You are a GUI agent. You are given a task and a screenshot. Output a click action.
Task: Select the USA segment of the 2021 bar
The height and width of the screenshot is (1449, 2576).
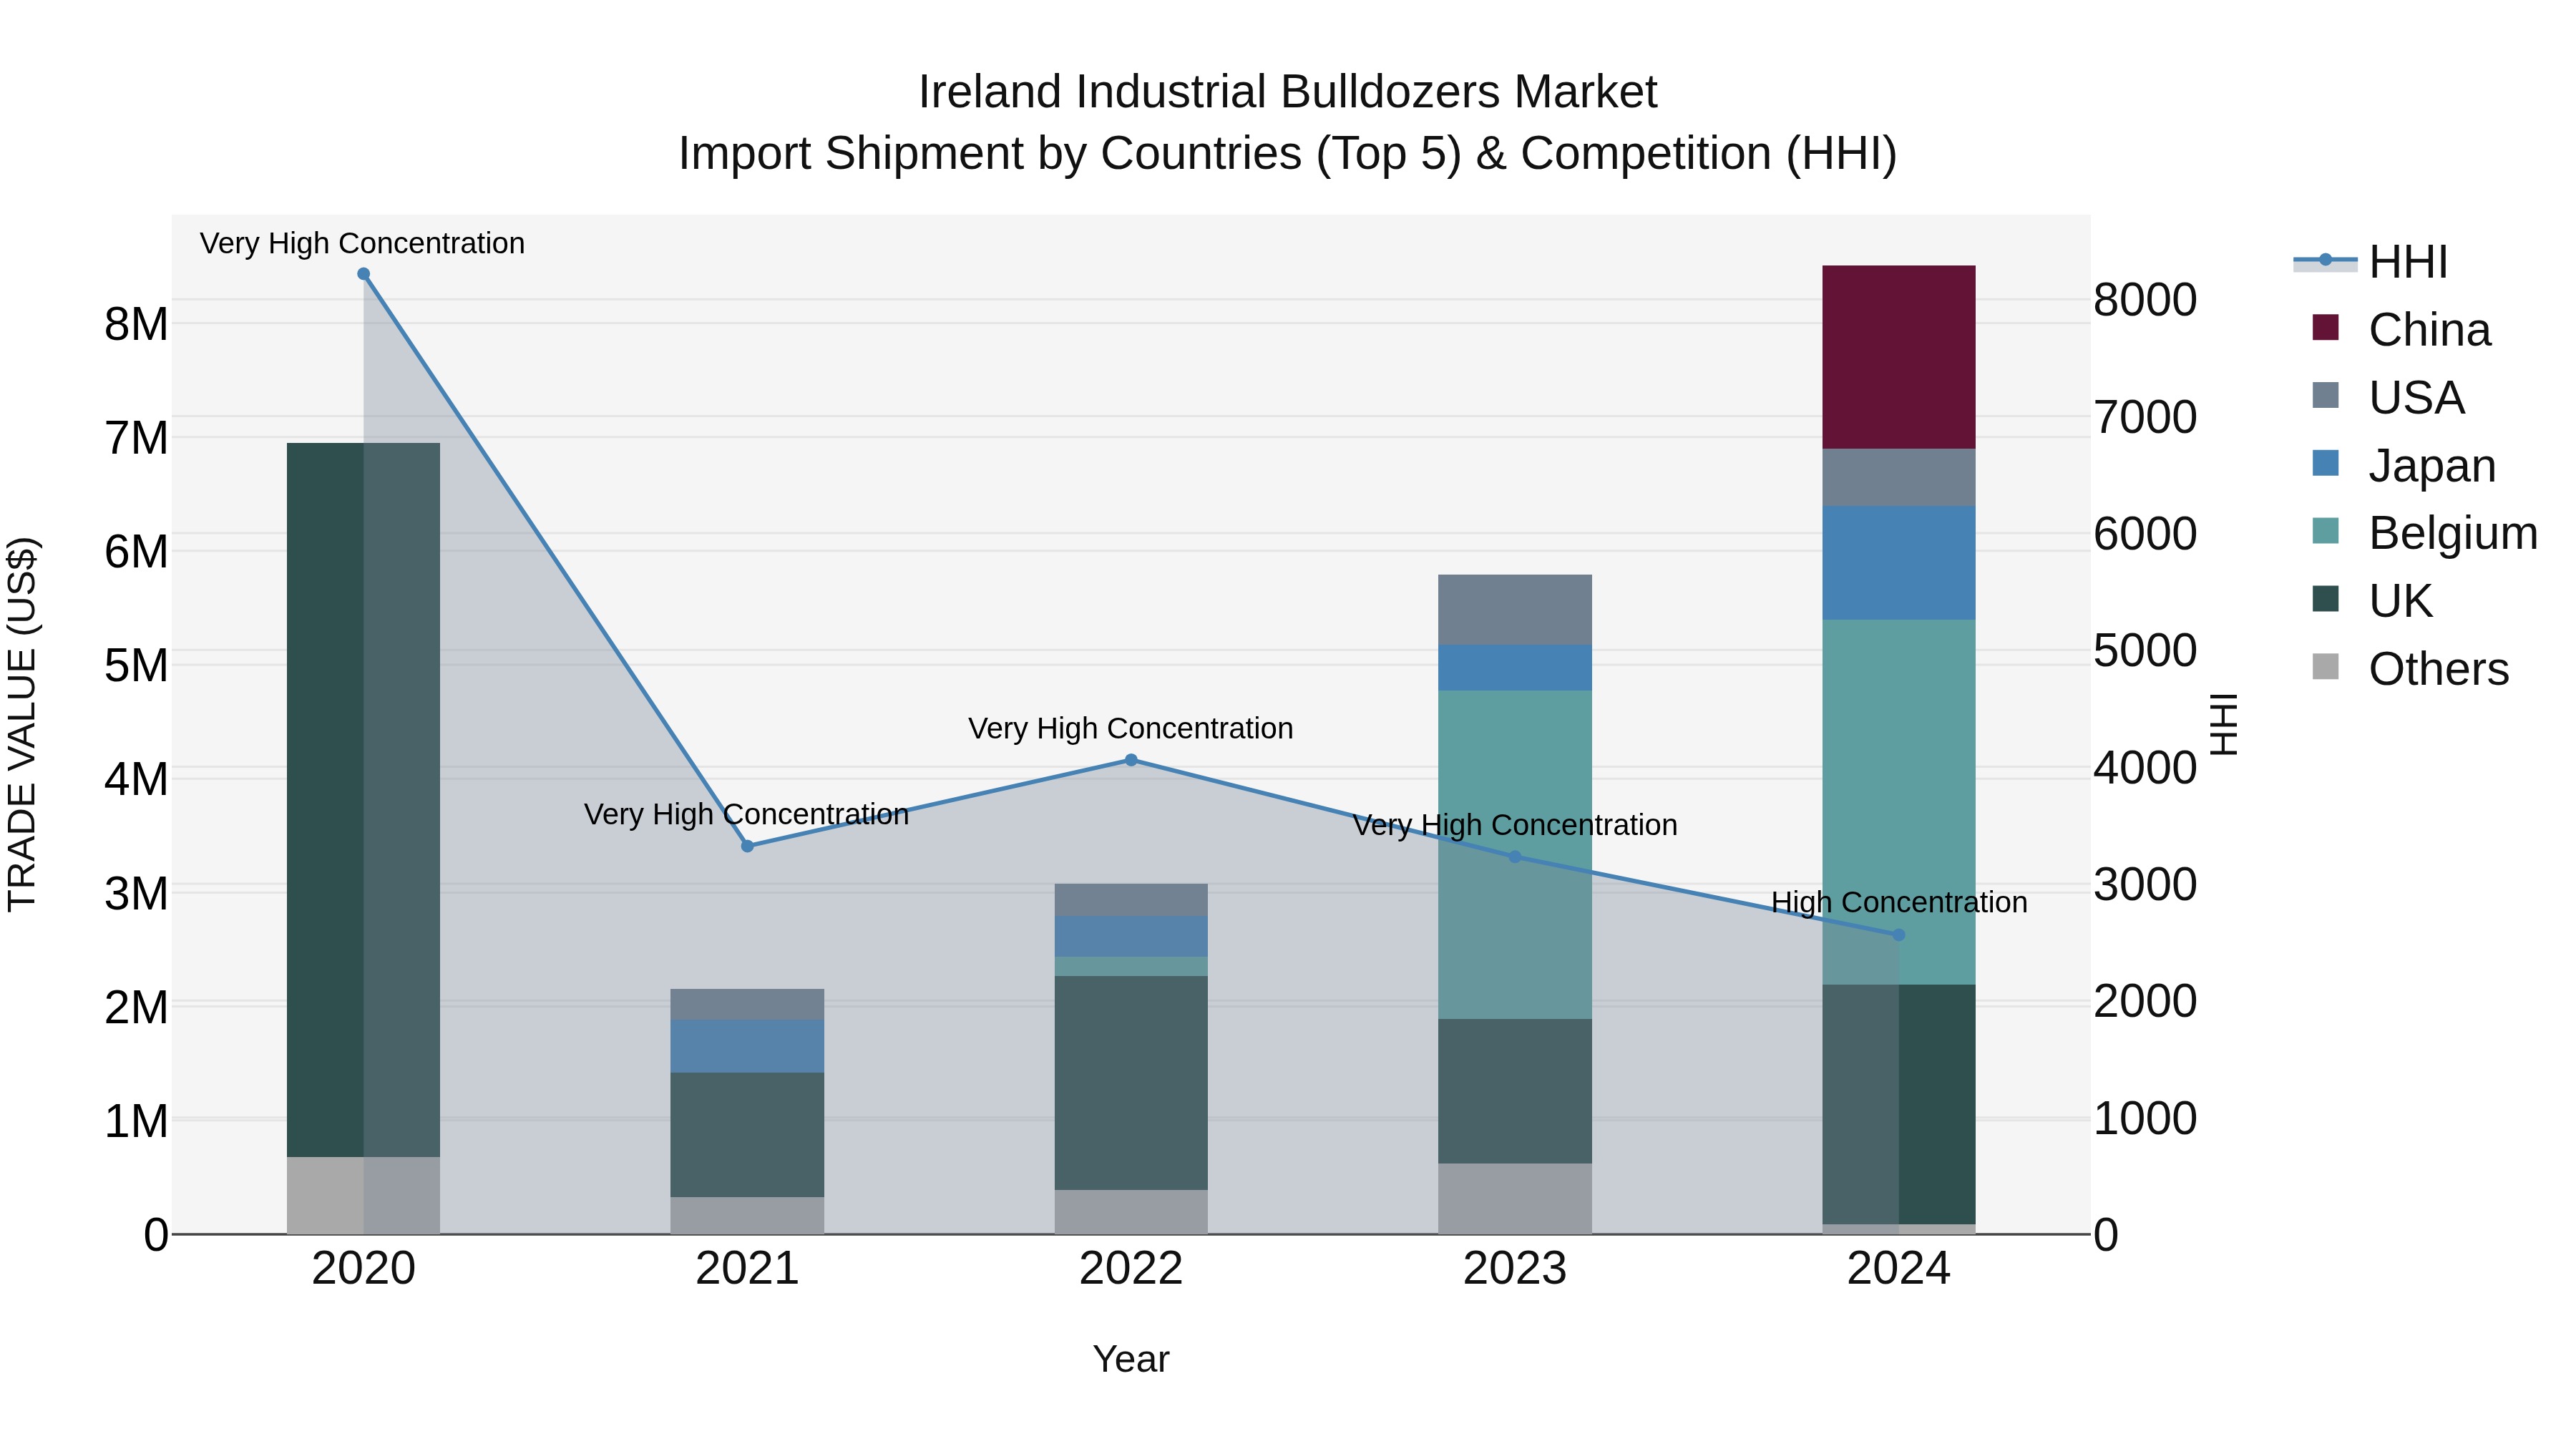[747, 1004]
